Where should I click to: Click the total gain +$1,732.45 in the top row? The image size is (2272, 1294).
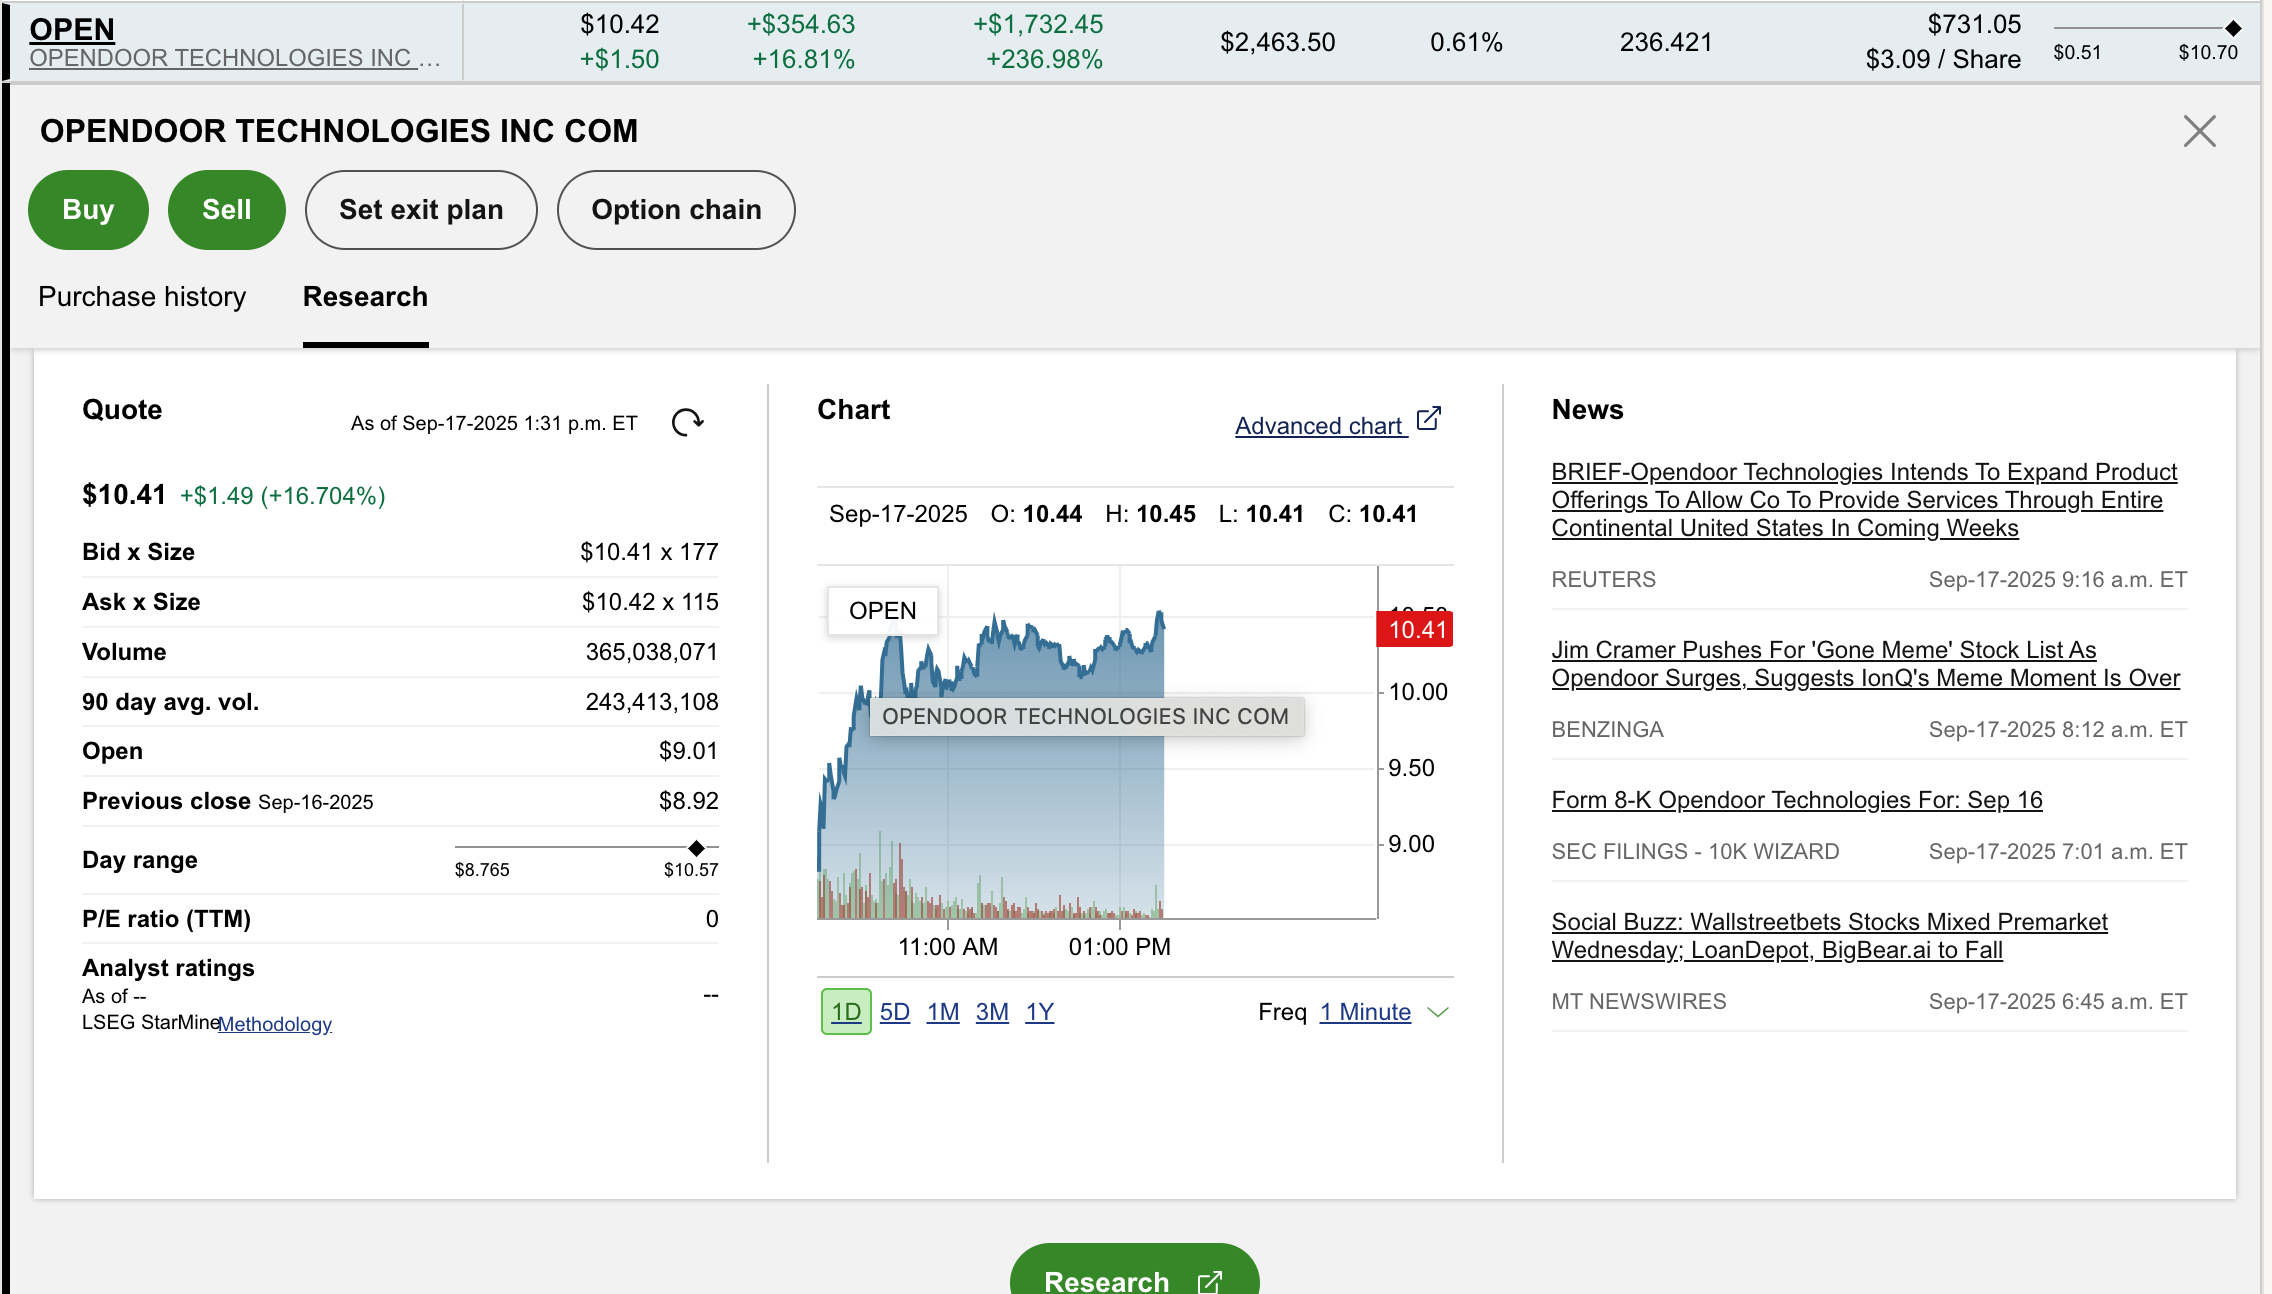[x=1038, y=24]
